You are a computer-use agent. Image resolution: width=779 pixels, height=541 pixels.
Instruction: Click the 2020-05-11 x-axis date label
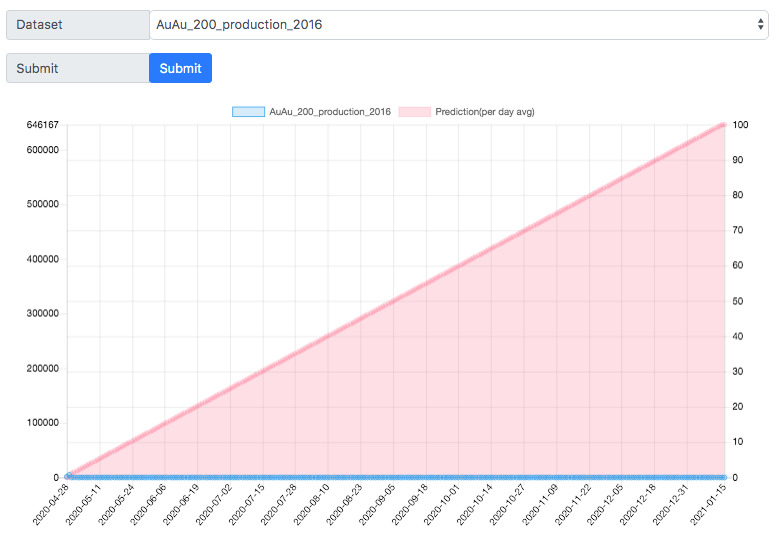(83, 504)
